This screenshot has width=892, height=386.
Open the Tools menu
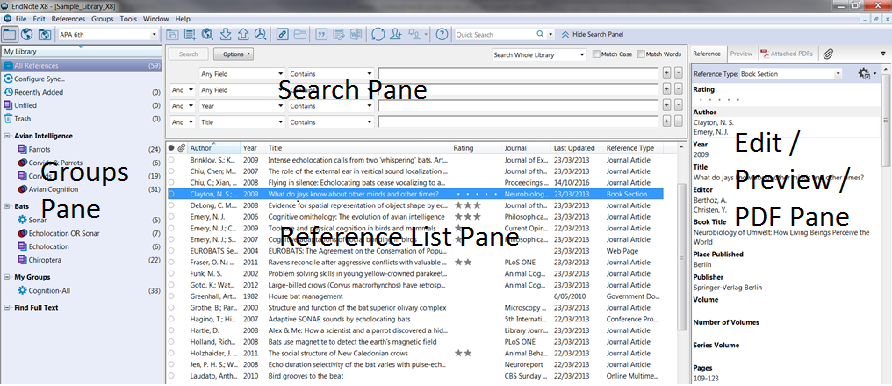128,19
